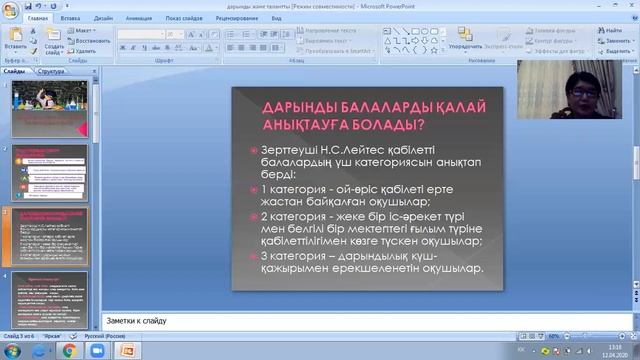This screenshot has height=360, width=640.
Task: Click Восстановить reset slide button
Action: click(x=89, y=41)
